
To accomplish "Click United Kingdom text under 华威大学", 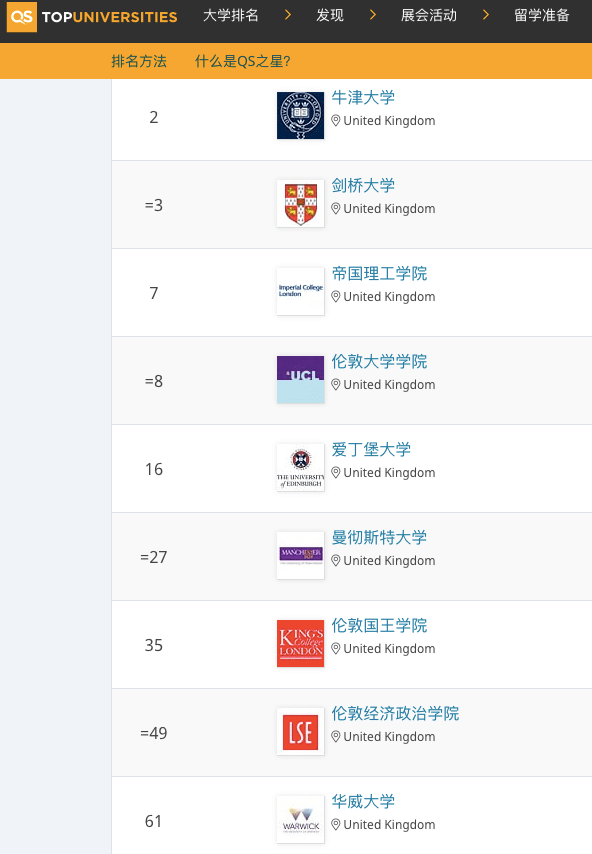I will coord(389,825).
